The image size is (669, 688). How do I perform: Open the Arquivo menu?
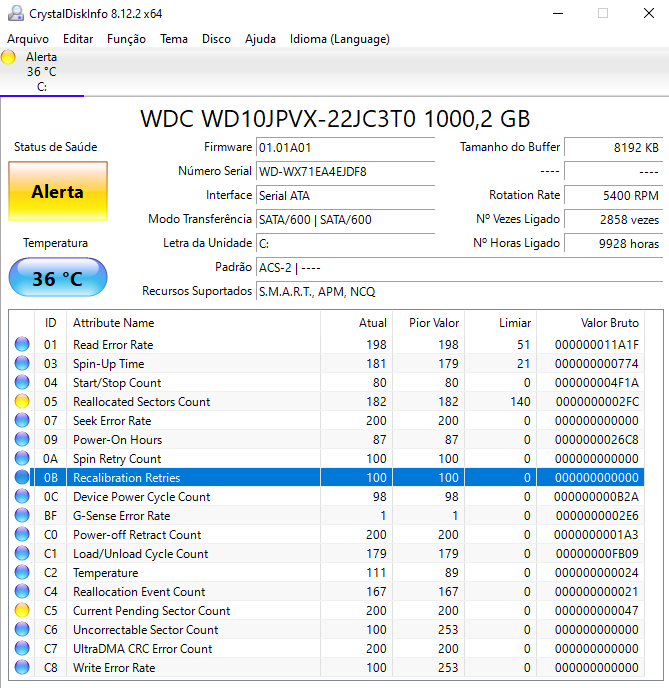click(28, 39)
